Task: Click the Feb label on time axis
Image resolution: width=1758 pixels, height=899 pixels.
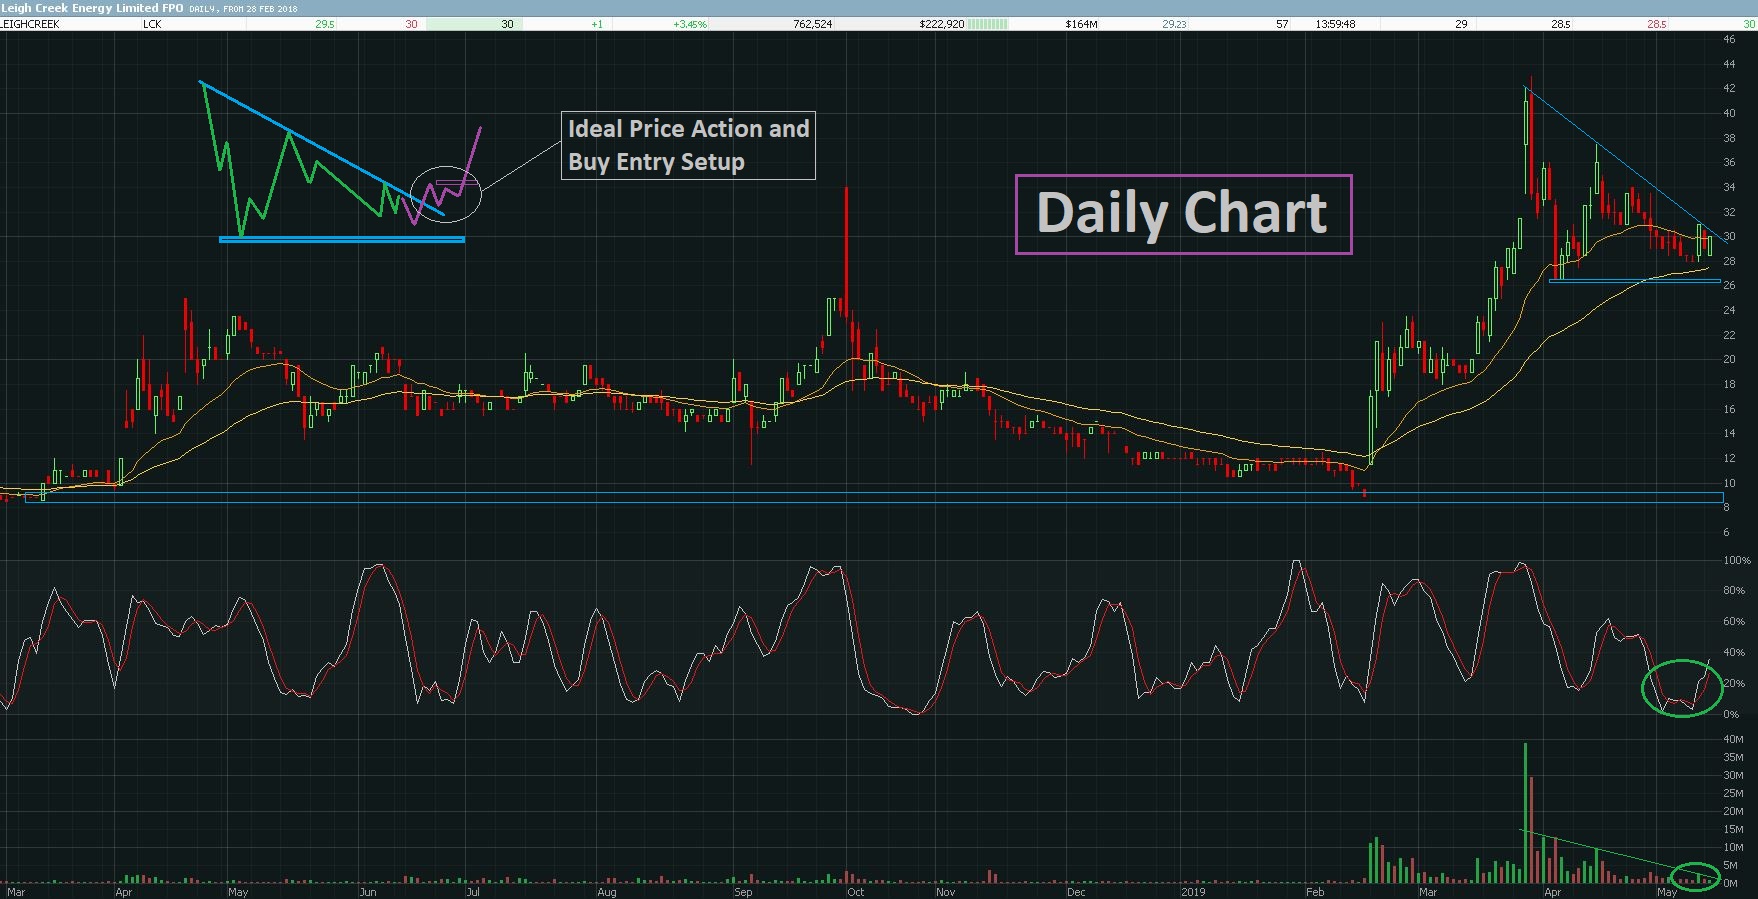Action: click(x=1315, y=892)
